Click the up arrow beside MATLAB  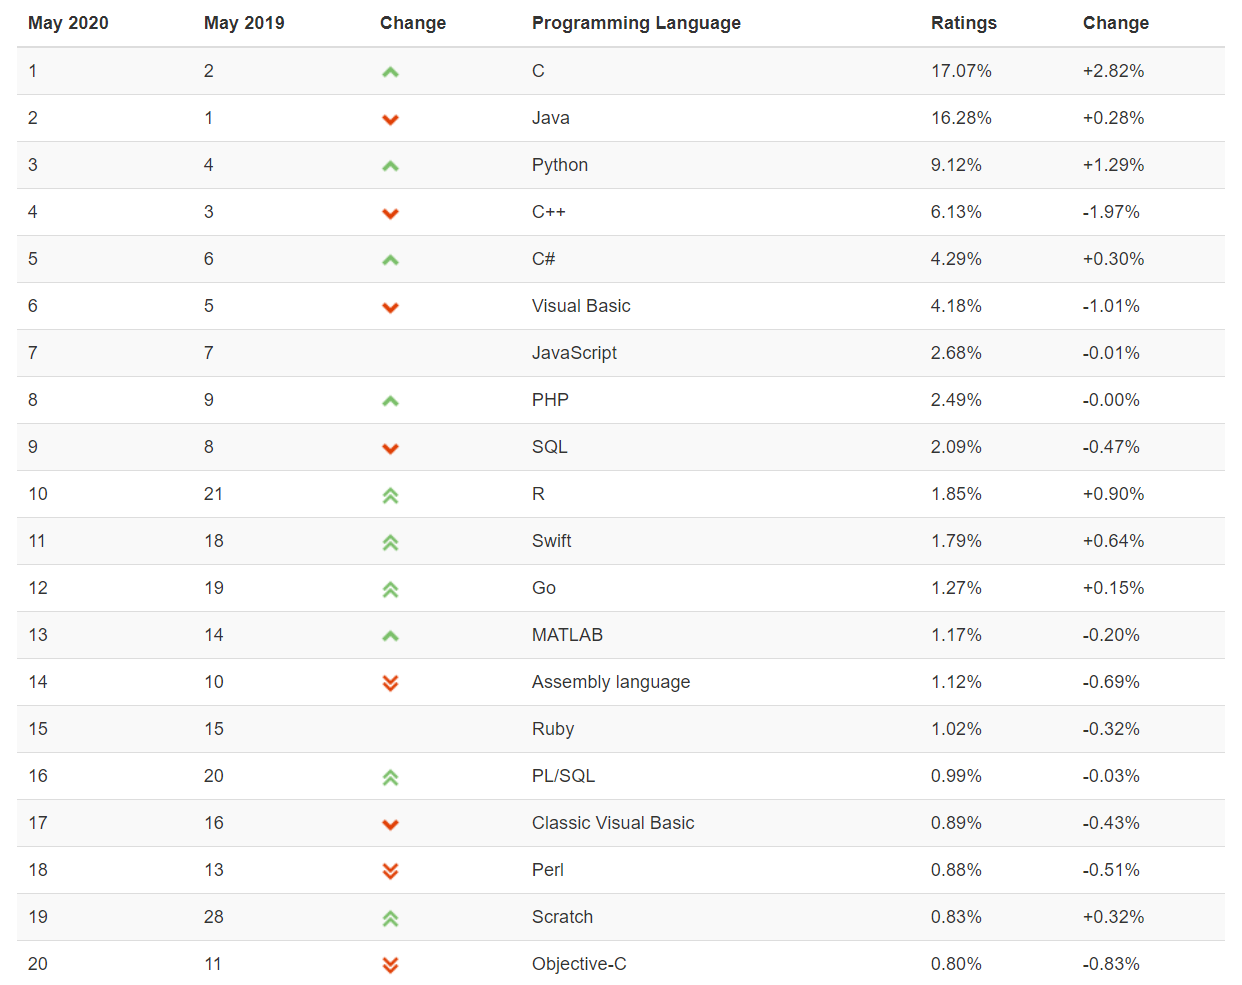pos(390,636)
